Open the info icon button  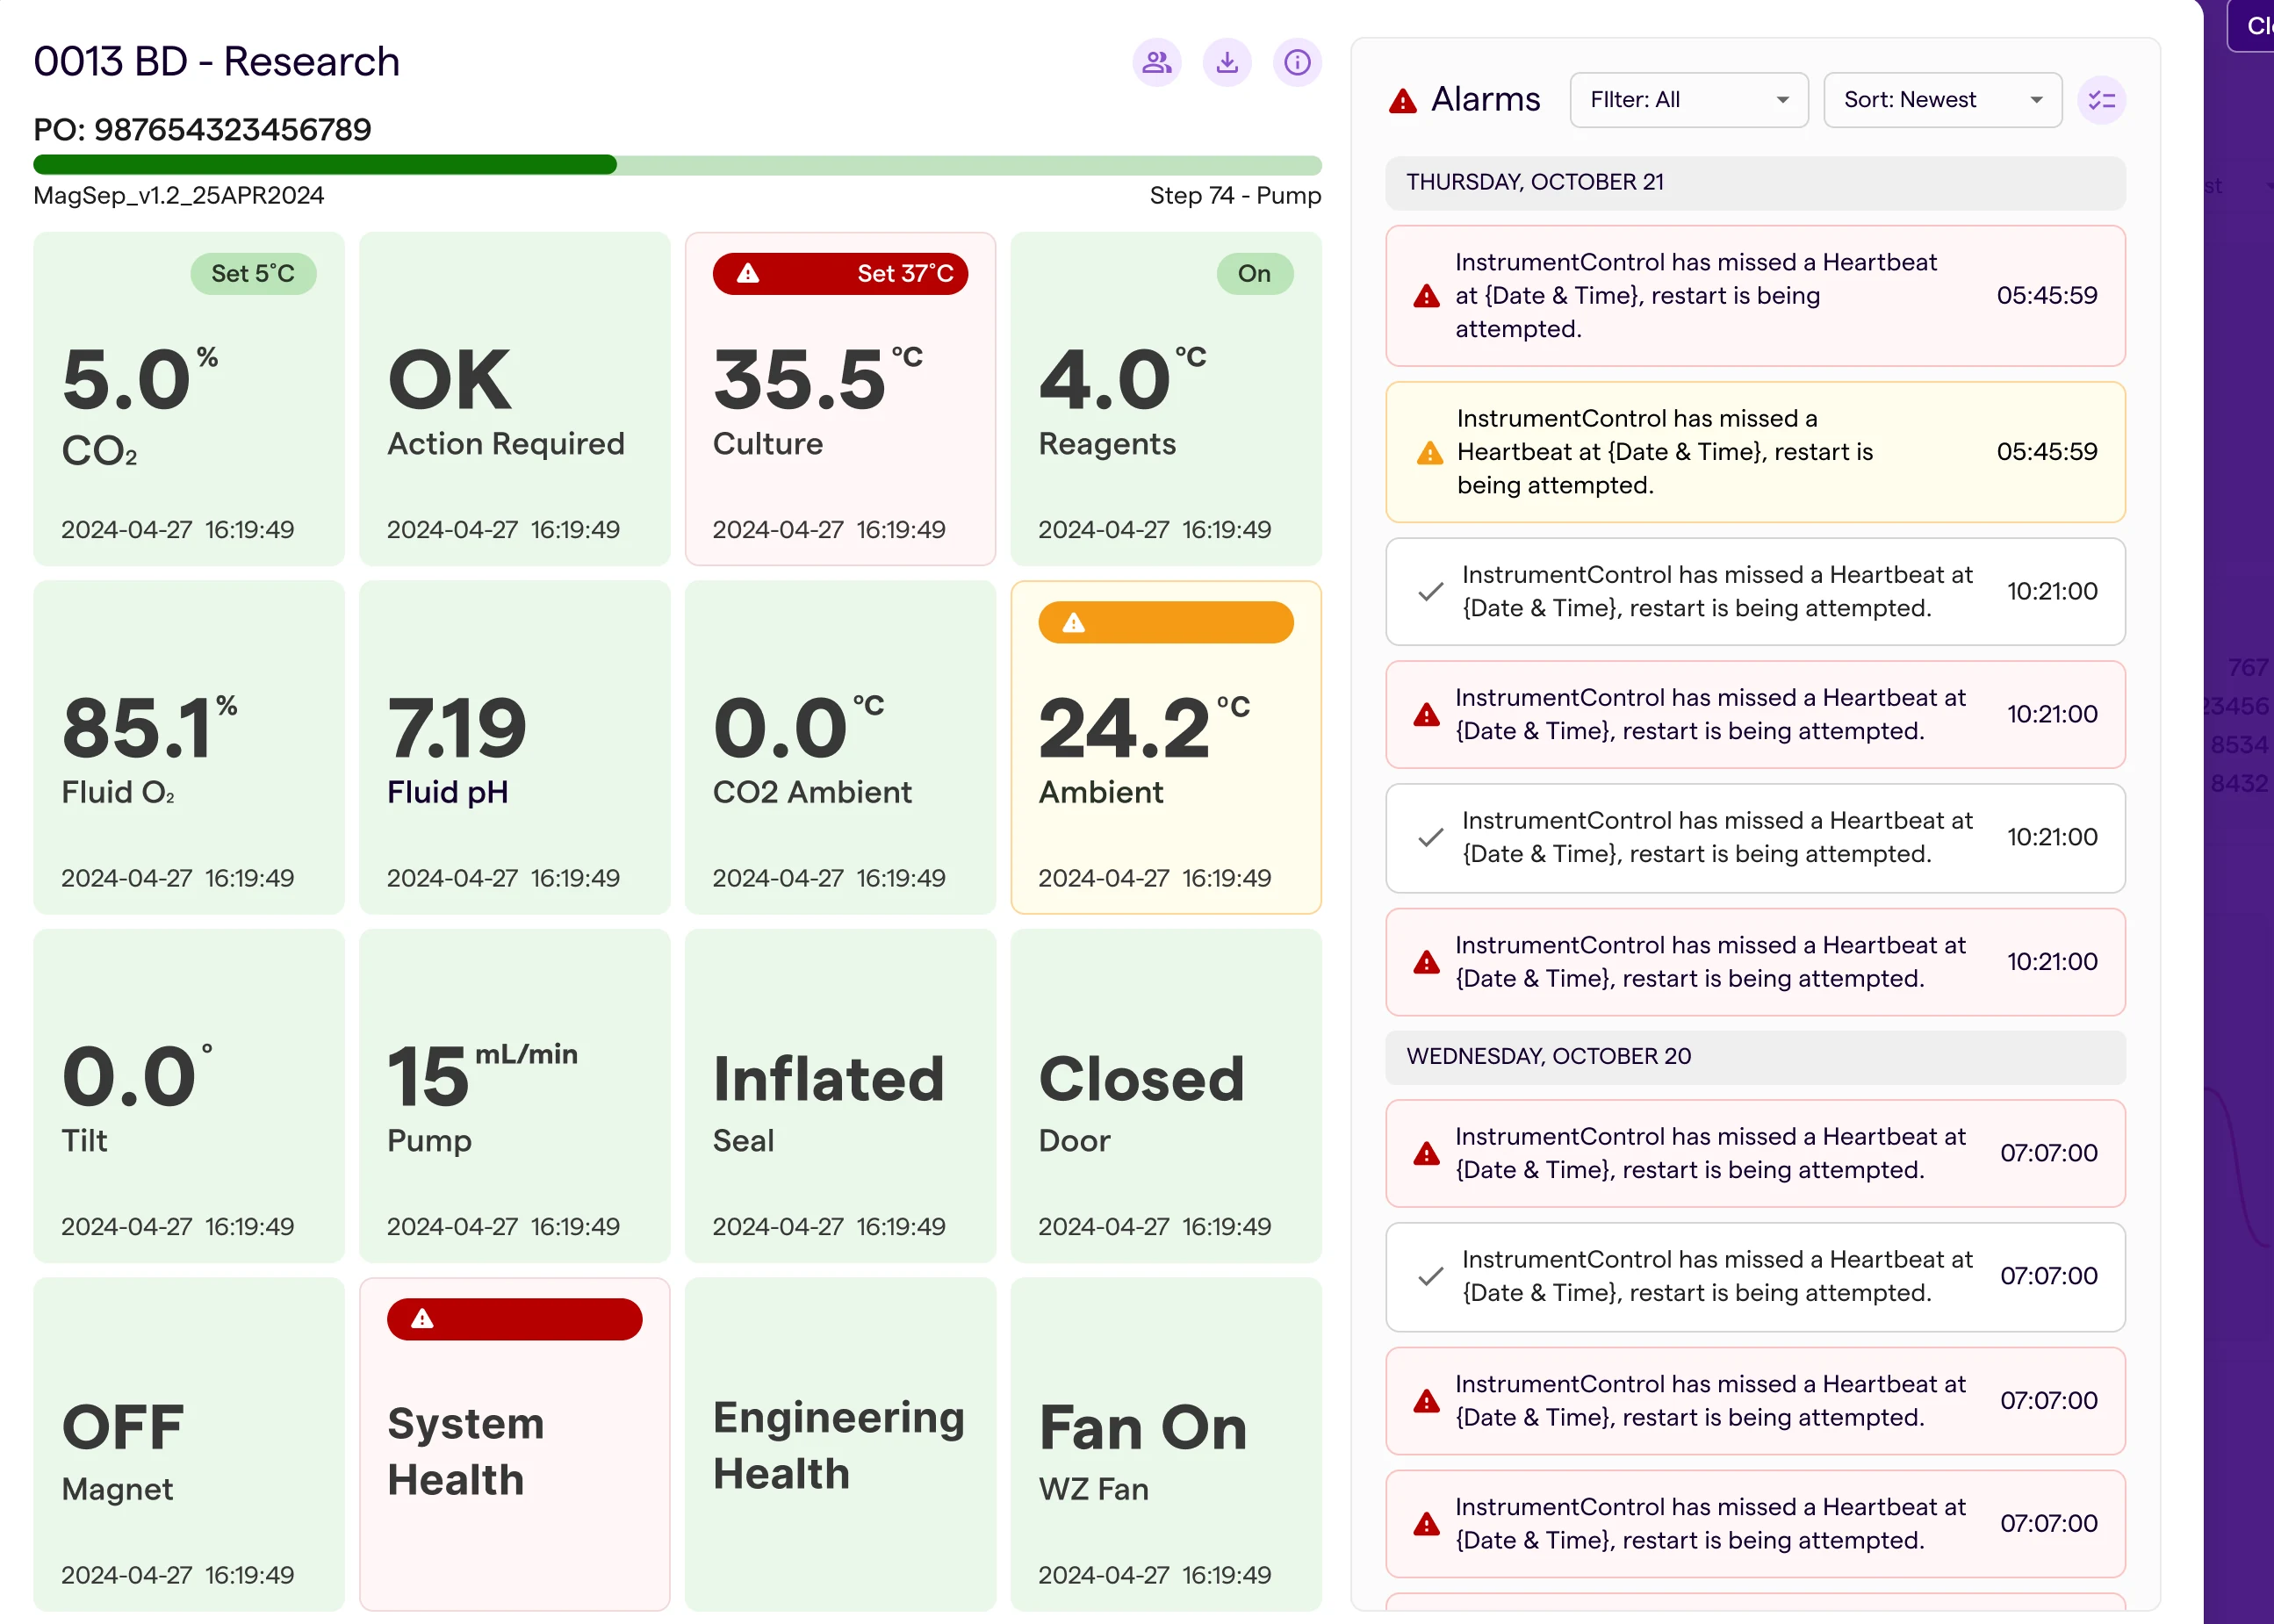(x=1297, y=63)
